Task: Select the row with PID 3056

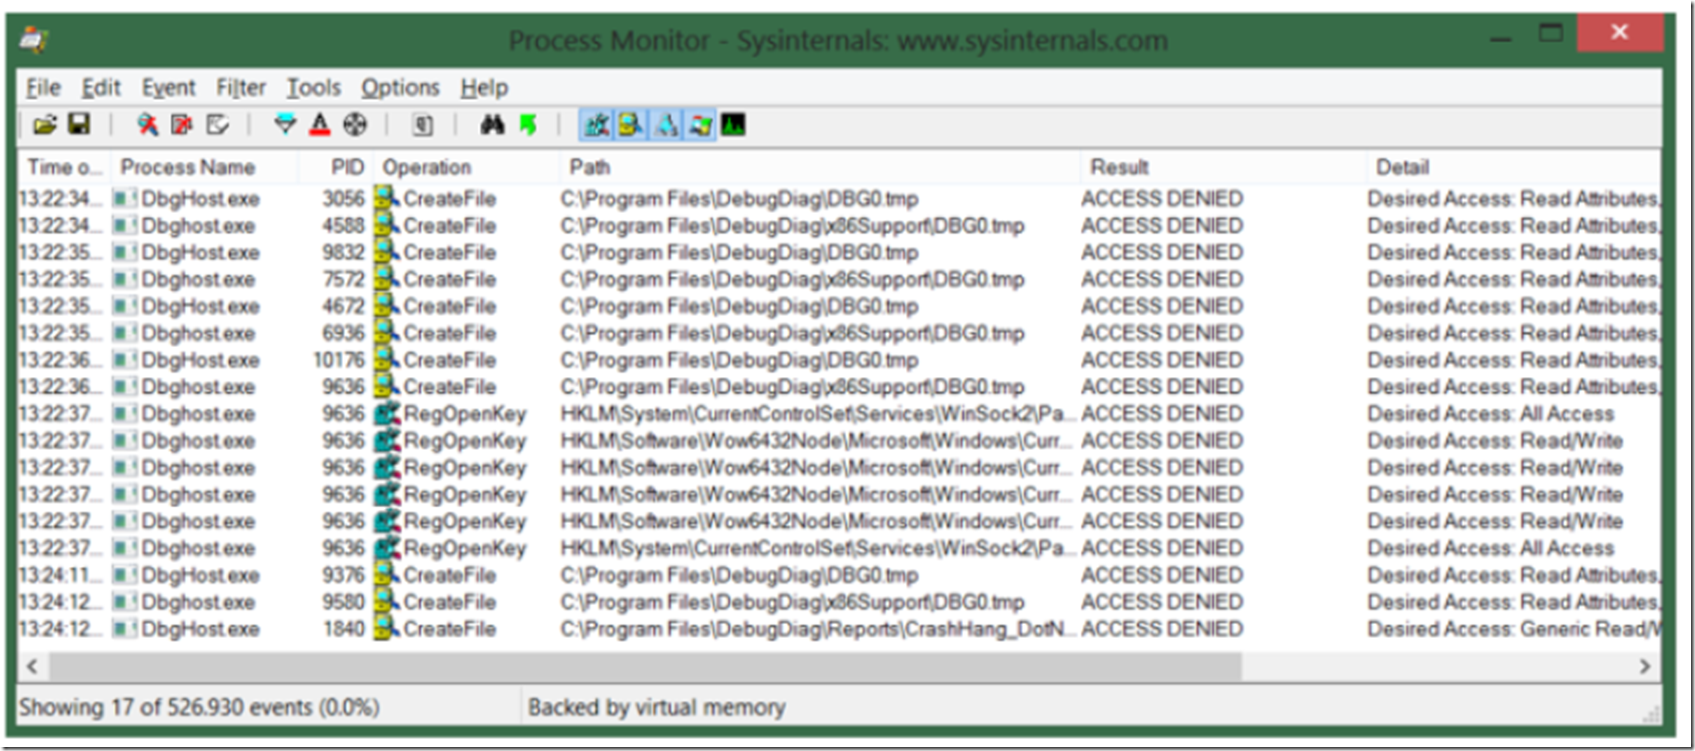Action: click(x=839, y=199)
